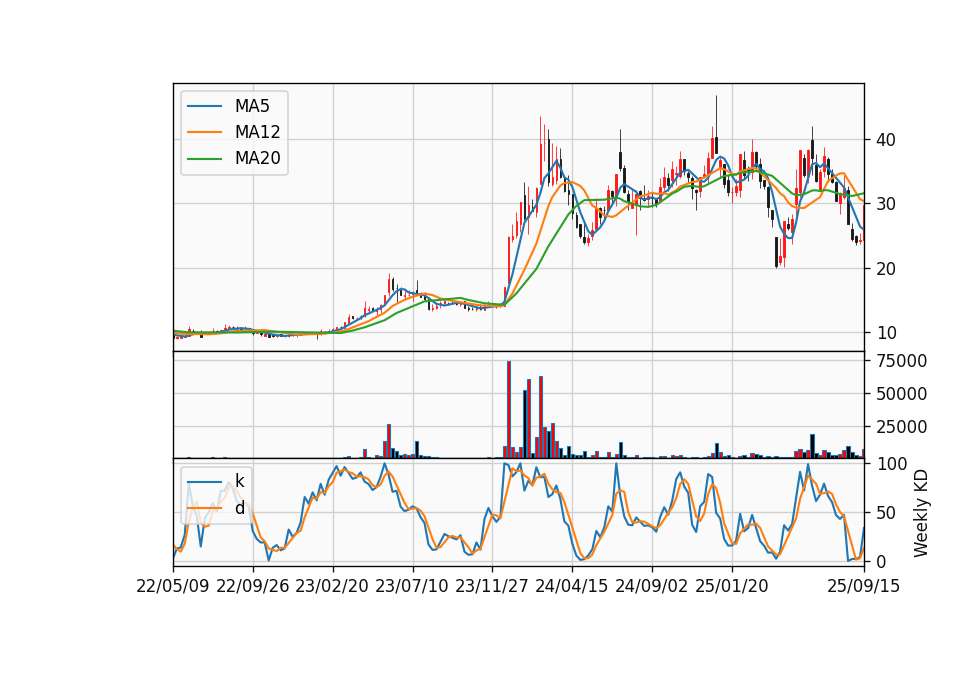Click the price axis value 10
The image size is (960, 690).
[x=886, y=332]
